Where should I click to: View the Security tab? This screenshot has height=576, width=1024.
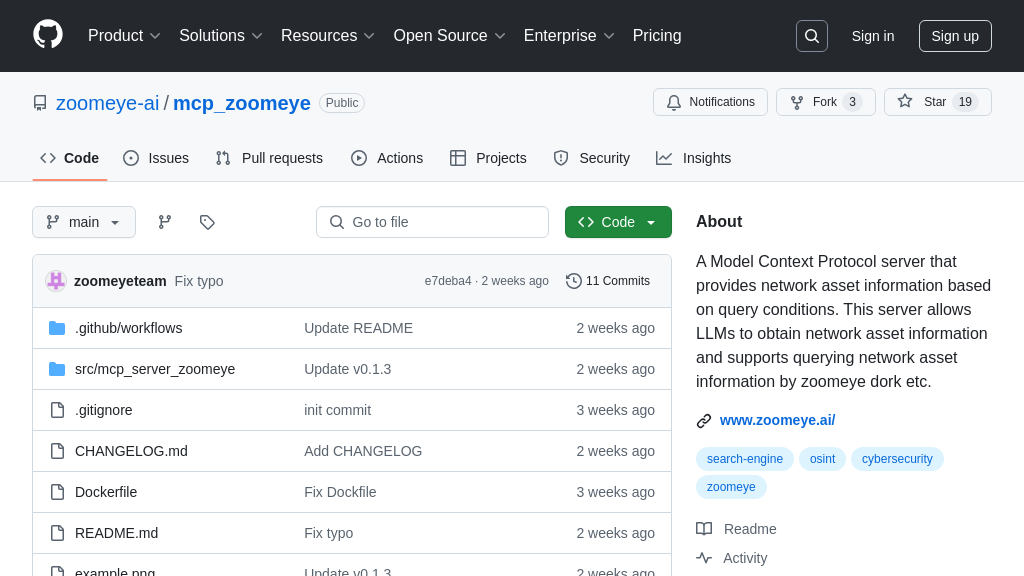pos(592,158)
